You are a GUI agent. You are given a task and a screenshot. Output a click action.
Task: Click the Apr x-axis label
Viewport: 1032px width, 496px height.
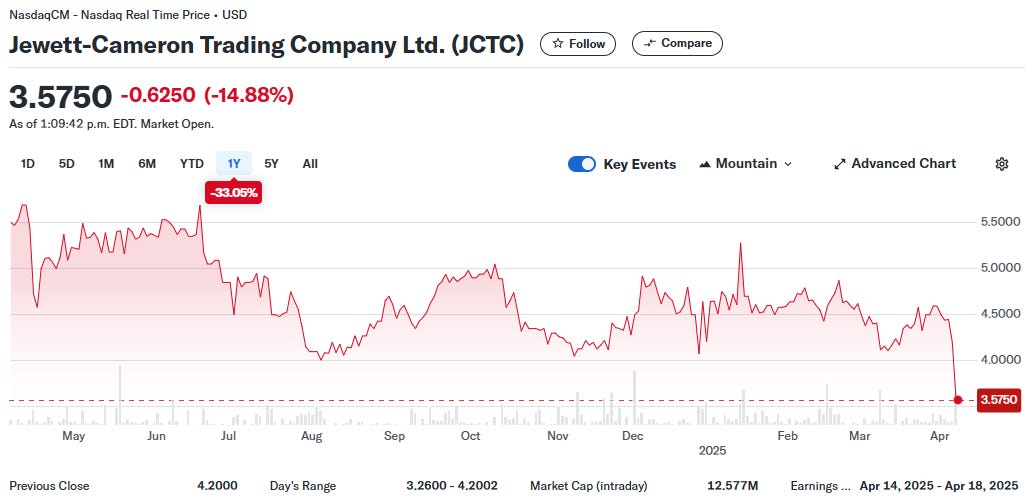(x=940, y=436)
